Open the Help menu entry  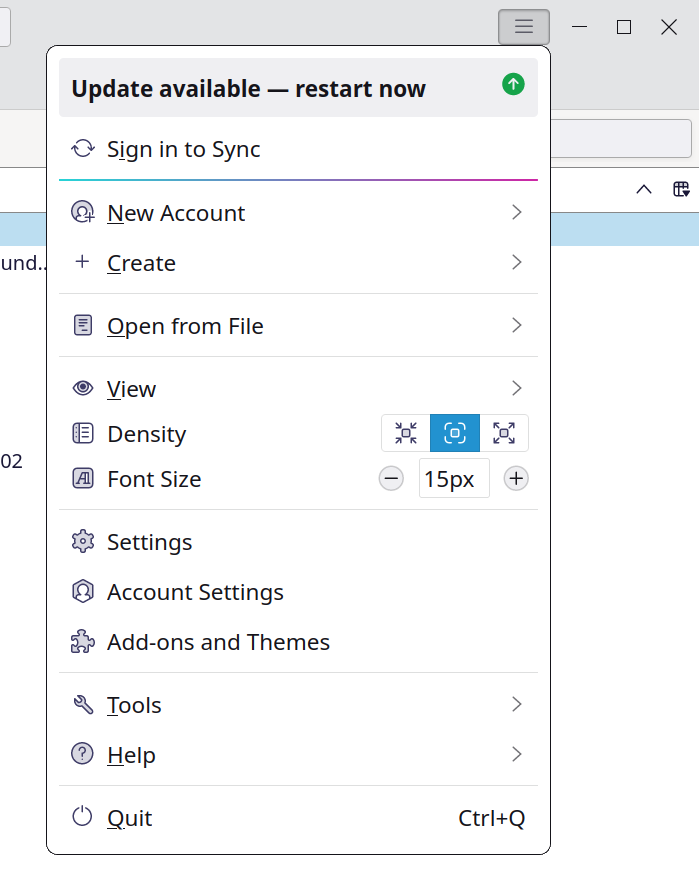[x=131, y=755]
